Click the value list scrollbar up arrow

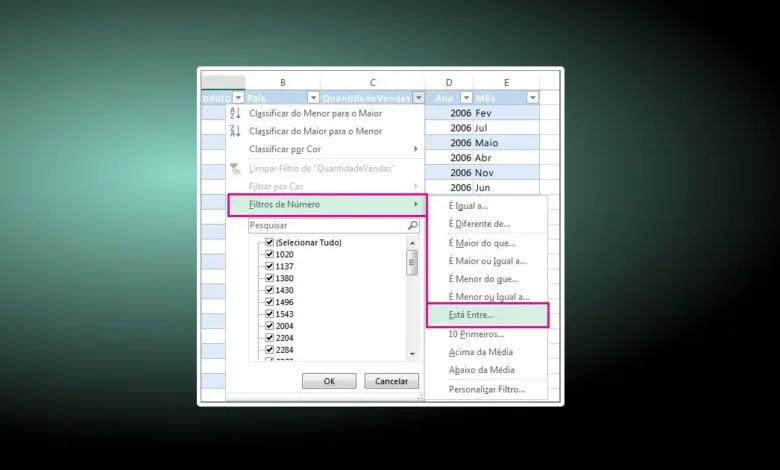click(412, 243)
